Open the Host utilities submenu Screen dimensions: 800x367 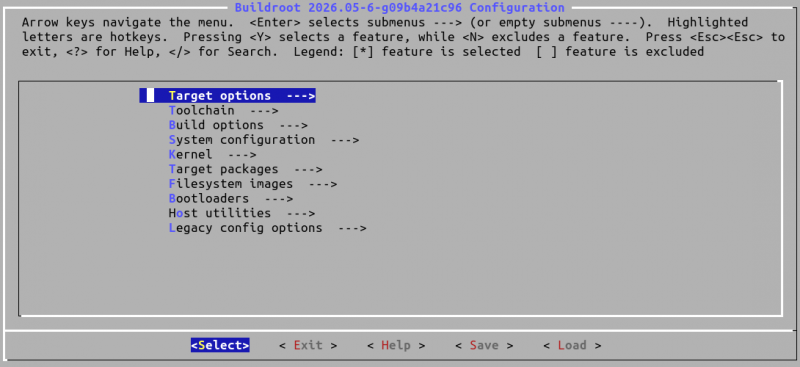[x=242, y=213]
